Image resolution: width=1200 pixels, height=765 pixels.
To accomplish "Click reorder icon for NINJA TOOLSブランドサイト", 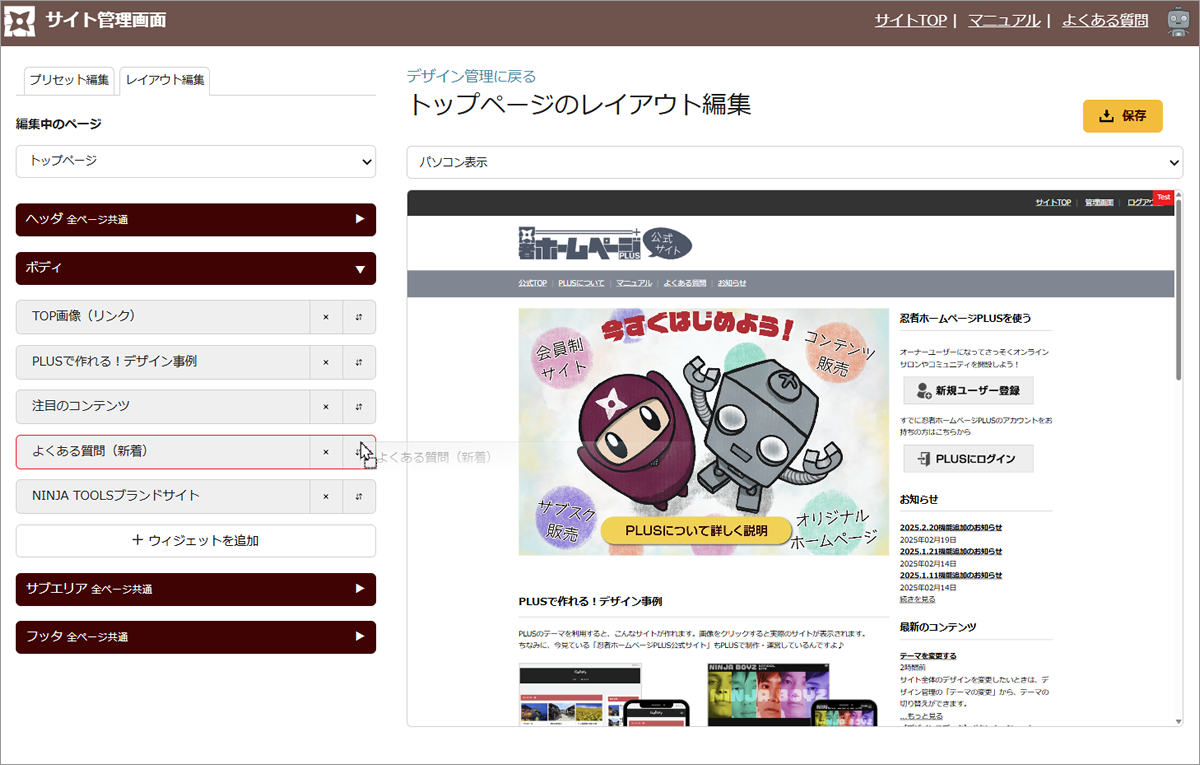I will pos(359,496).
